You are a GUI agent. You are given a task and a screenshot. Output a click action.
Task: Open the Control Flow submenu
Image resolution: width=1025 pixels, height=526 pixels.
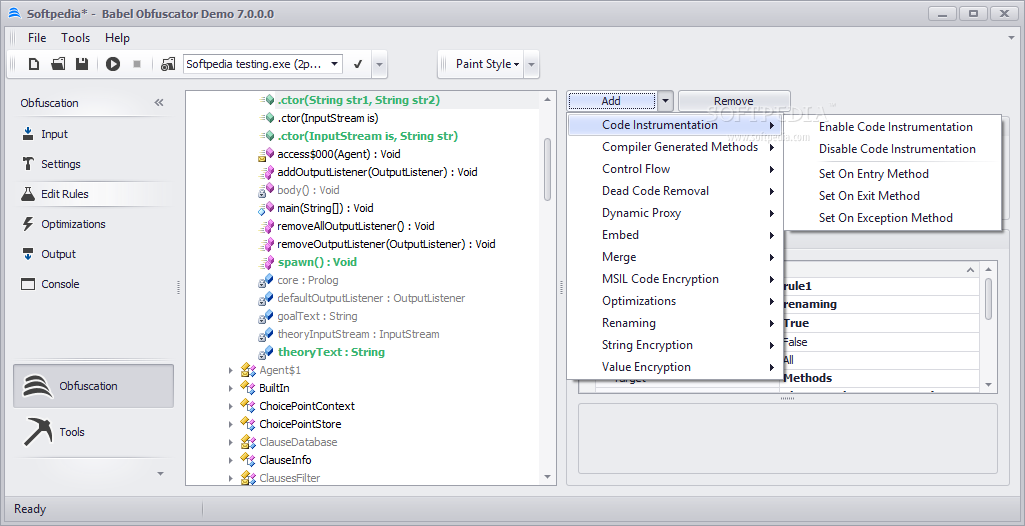point(675,169)
